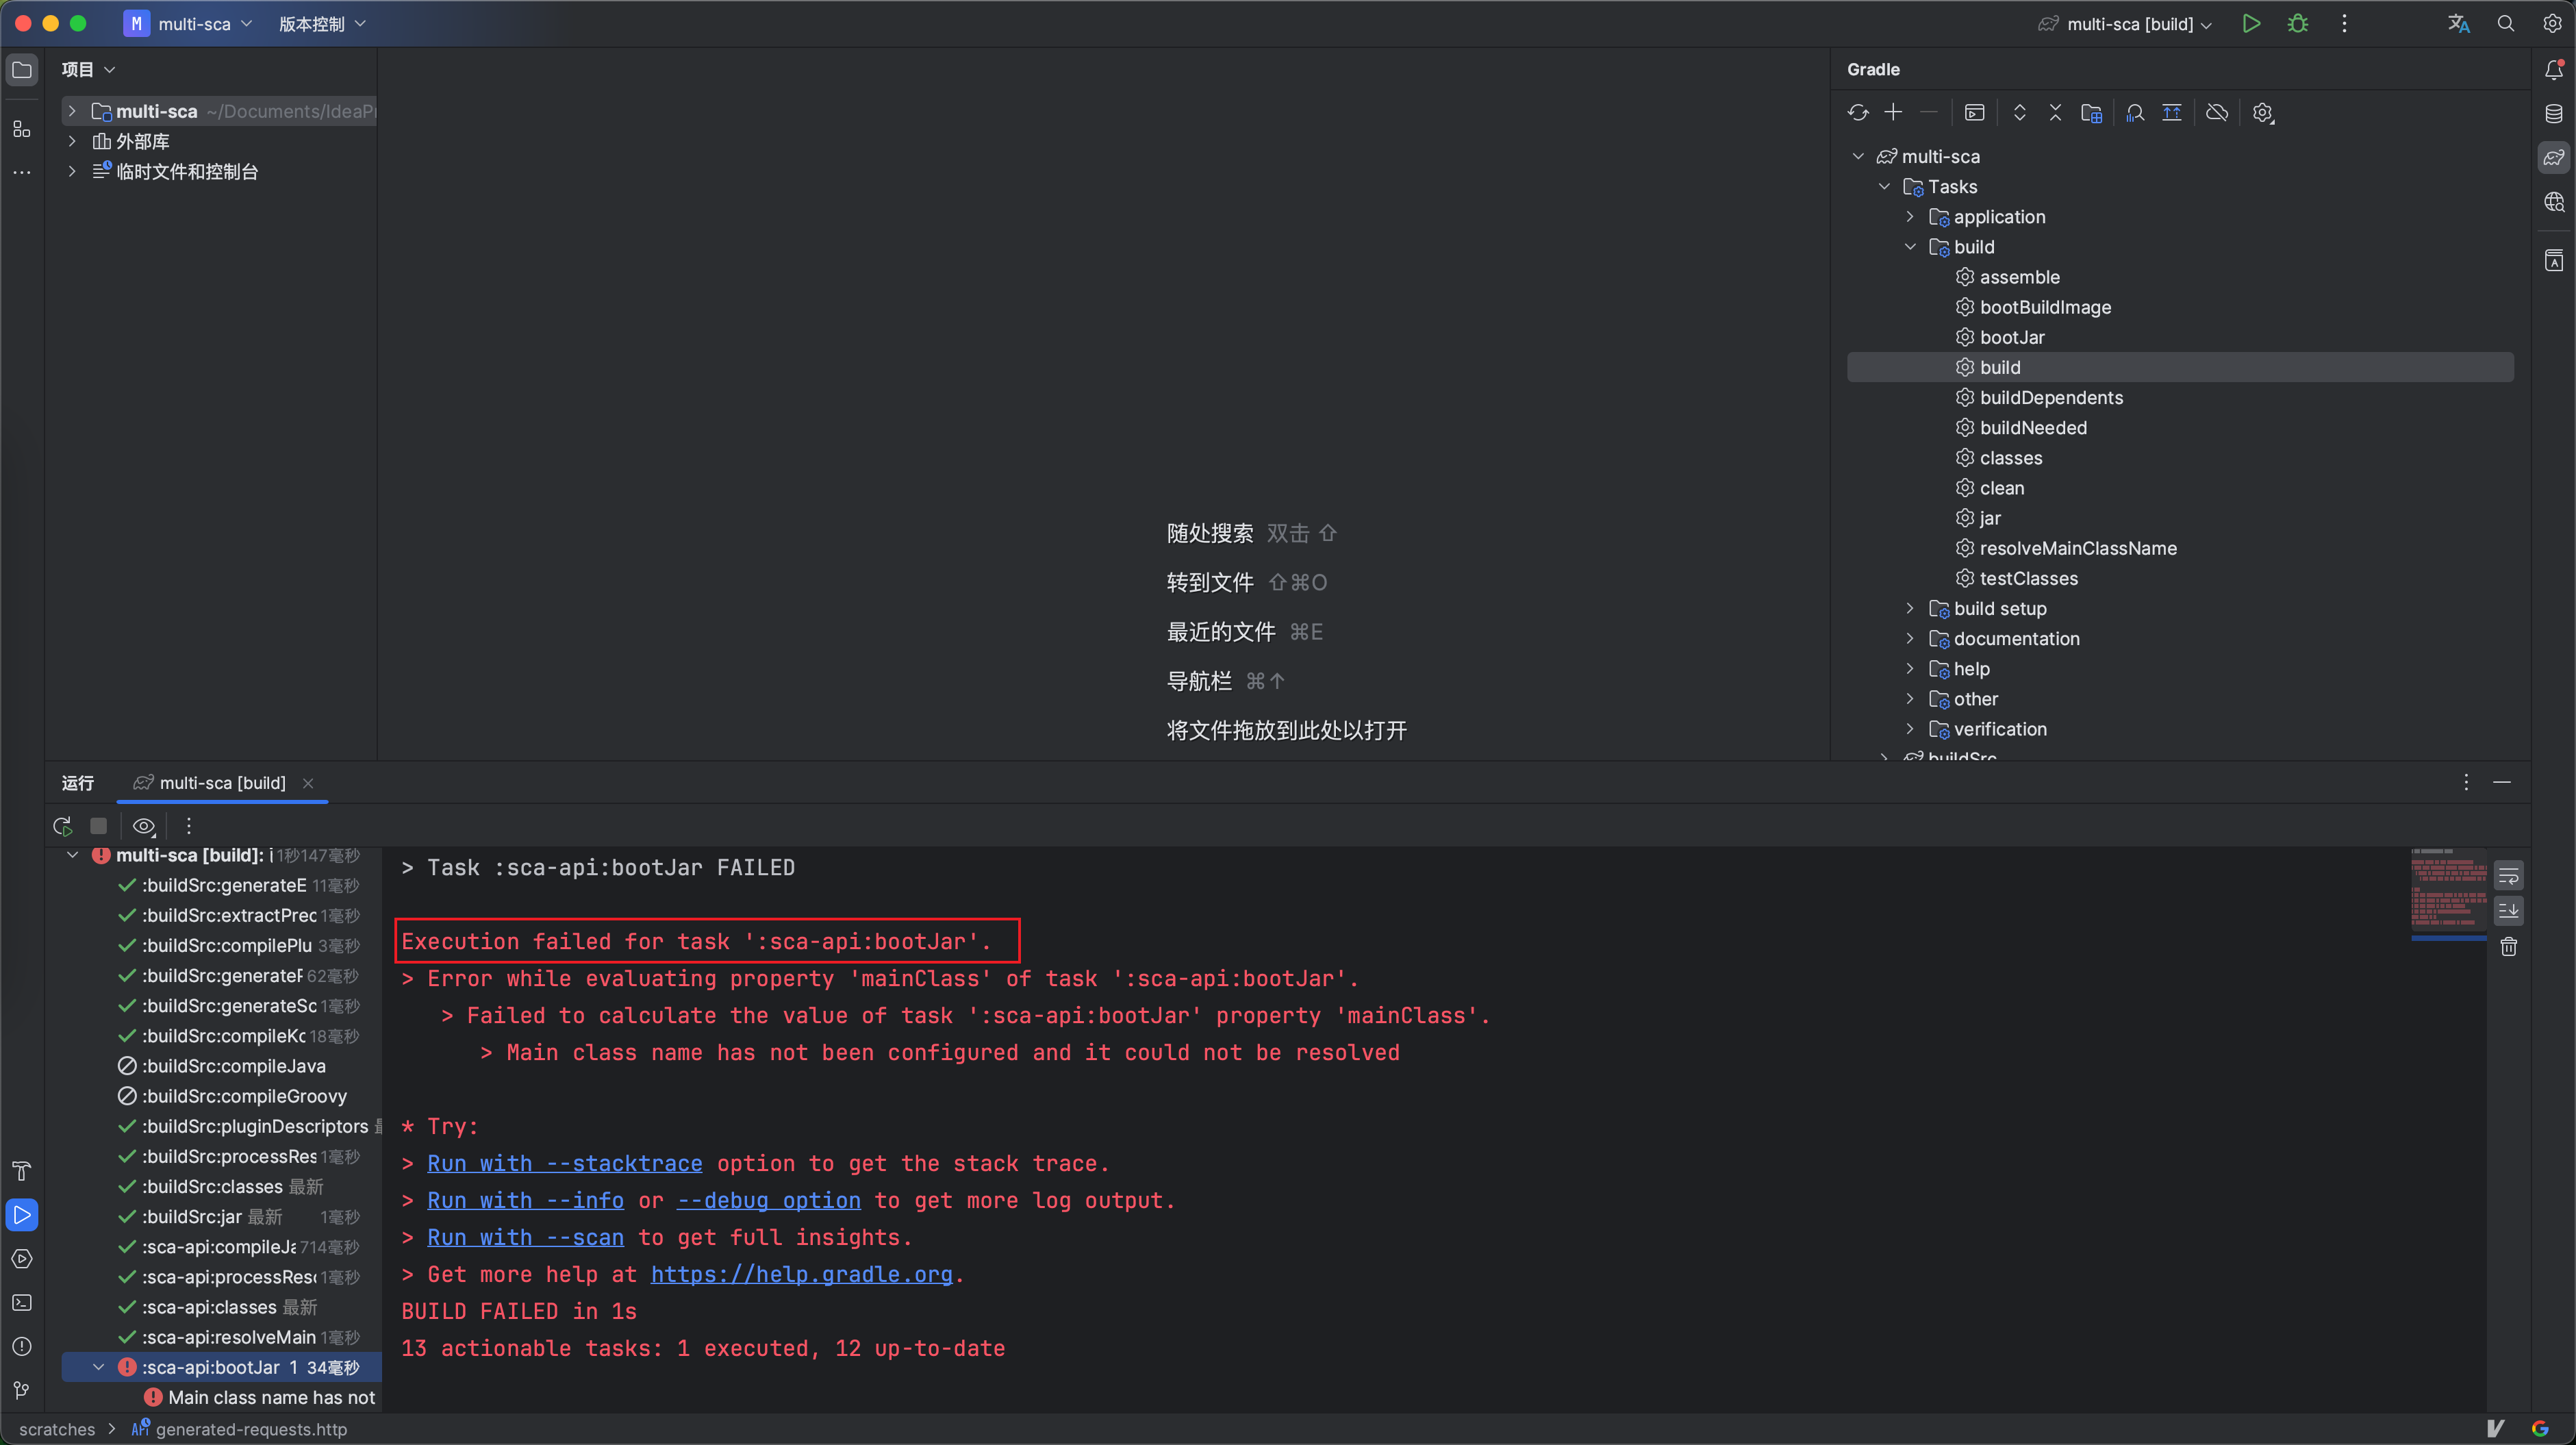Click the 'Run with --info' link
Viewport: 2576px width, 1445px height.
pyautogui.click(x=525, y=1200)
